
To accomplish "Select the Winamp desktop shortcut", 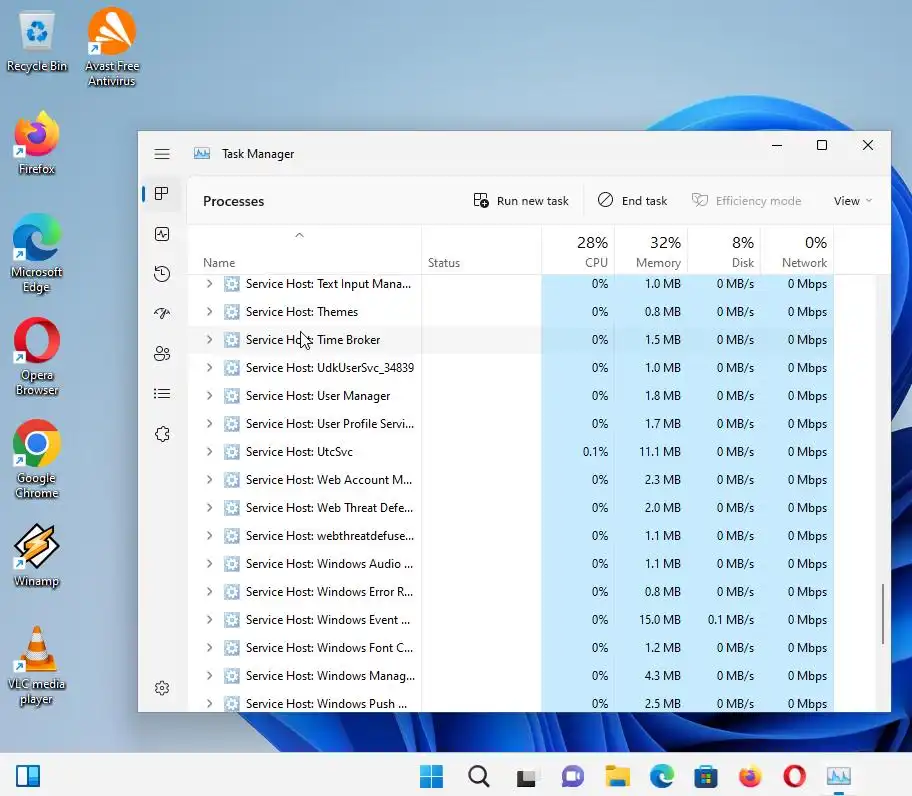I will (x=37, y=555).
